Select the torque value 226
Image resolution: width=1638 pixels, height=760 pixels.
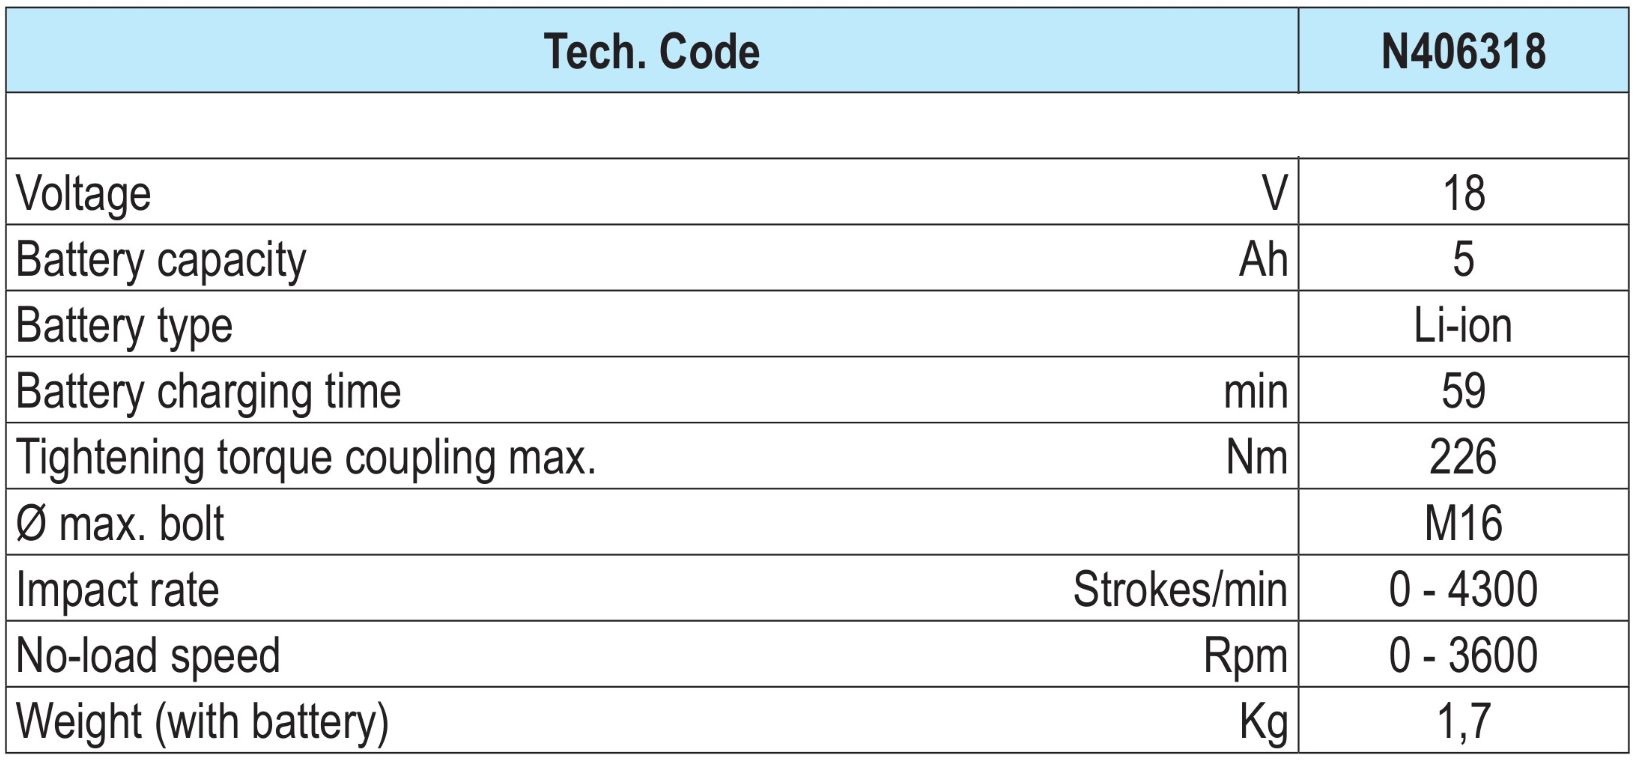tap(1462, 458)
